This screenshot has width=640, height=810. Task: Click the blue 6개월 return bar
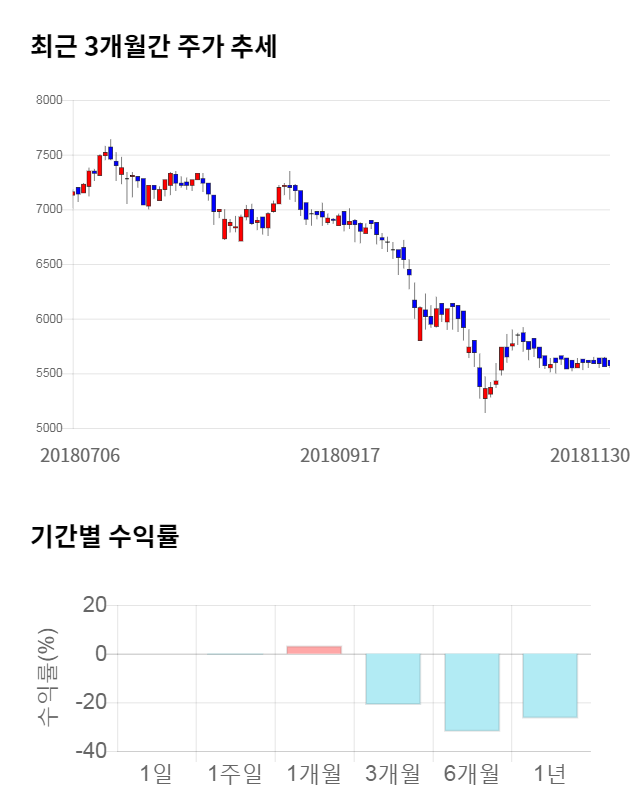click(x=472, y=692)
